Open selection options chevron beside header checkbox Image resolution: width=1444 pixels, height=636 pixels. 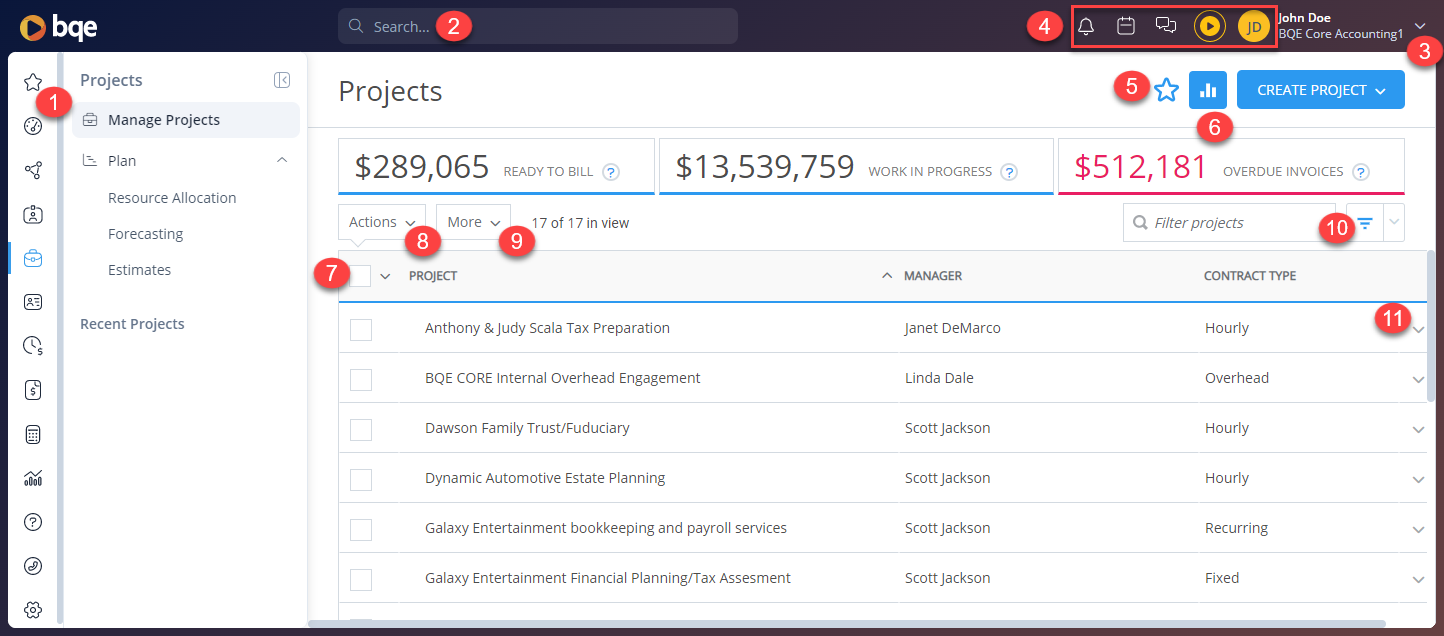pyautogui.click(x=385, y=277)
